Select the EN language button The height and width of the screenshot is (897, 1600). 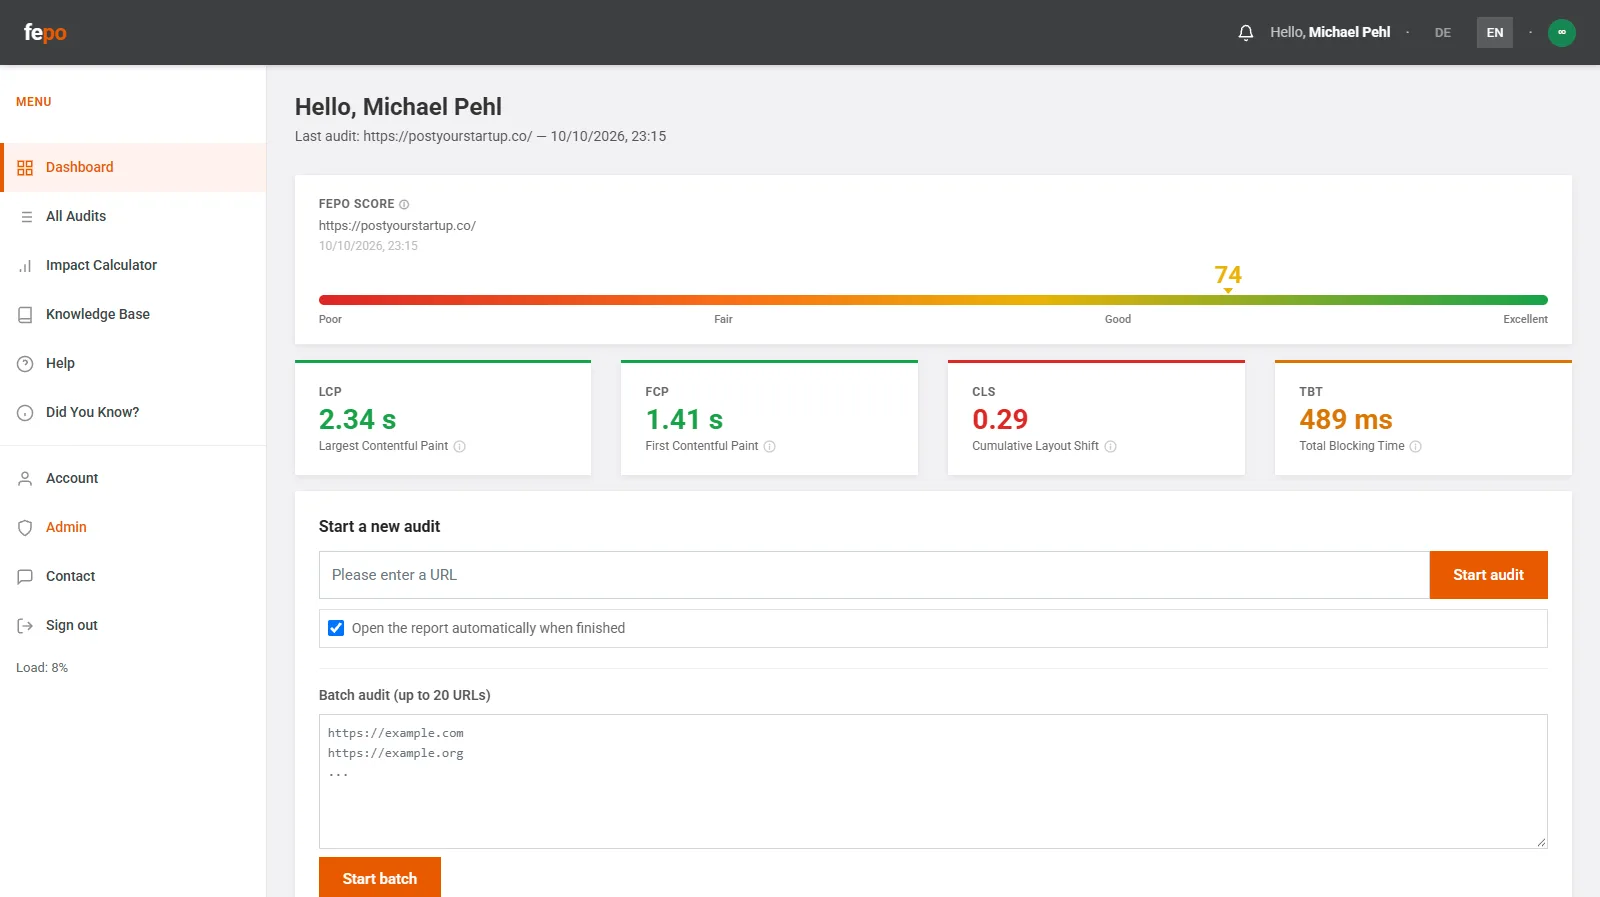click(x=1494, y=33)
